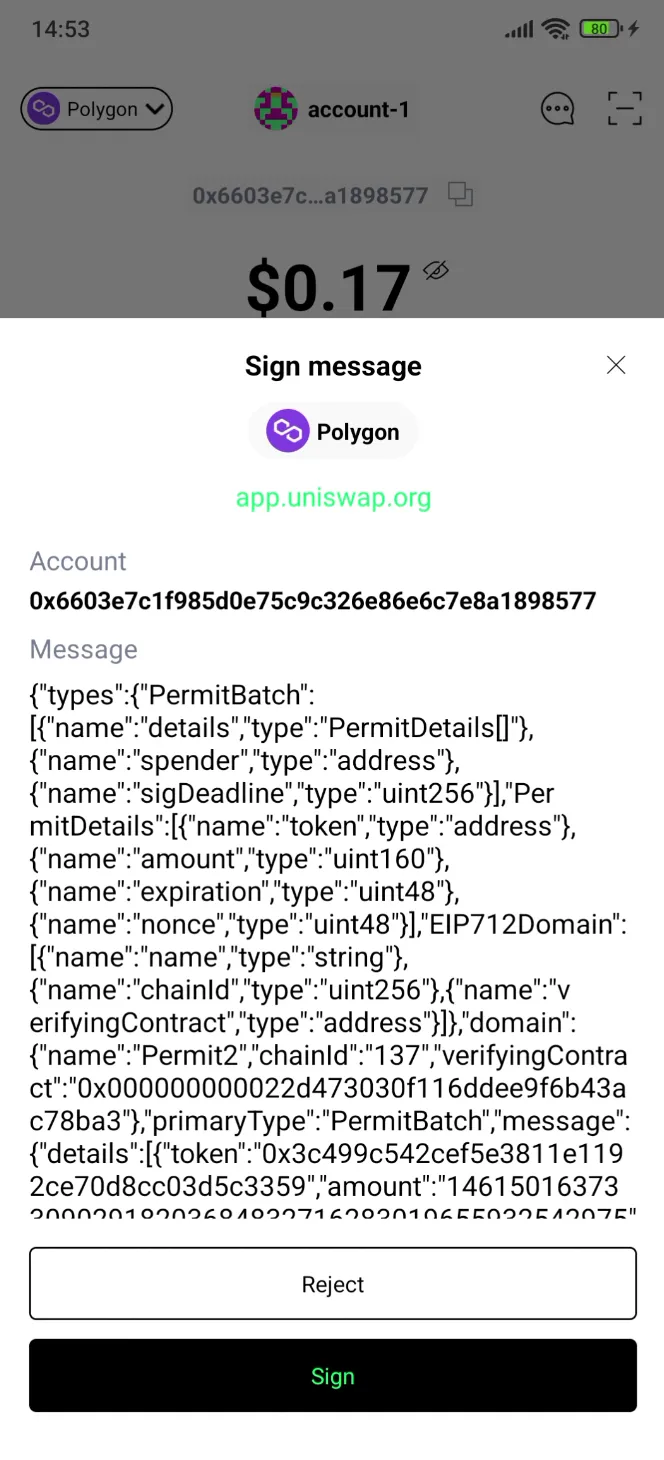
Task: Copy the shortened wallet address
Action: pyautogui.click(x=460, y=194)
